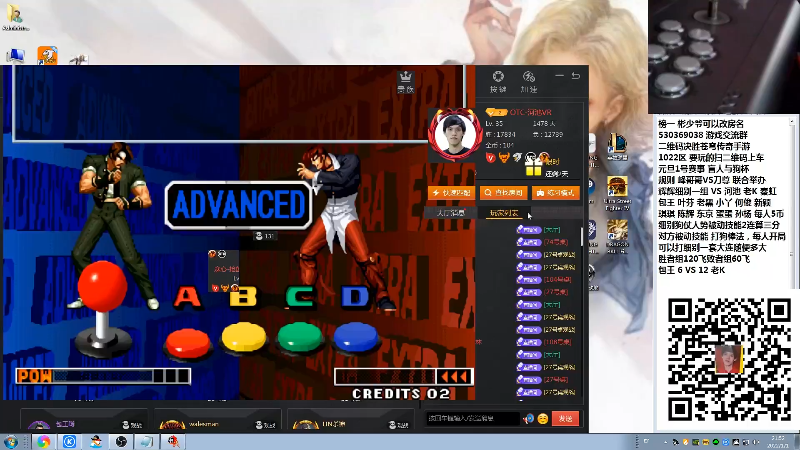Click the red joystick ball
The image size is (800, 450).
tap(103, 286)
